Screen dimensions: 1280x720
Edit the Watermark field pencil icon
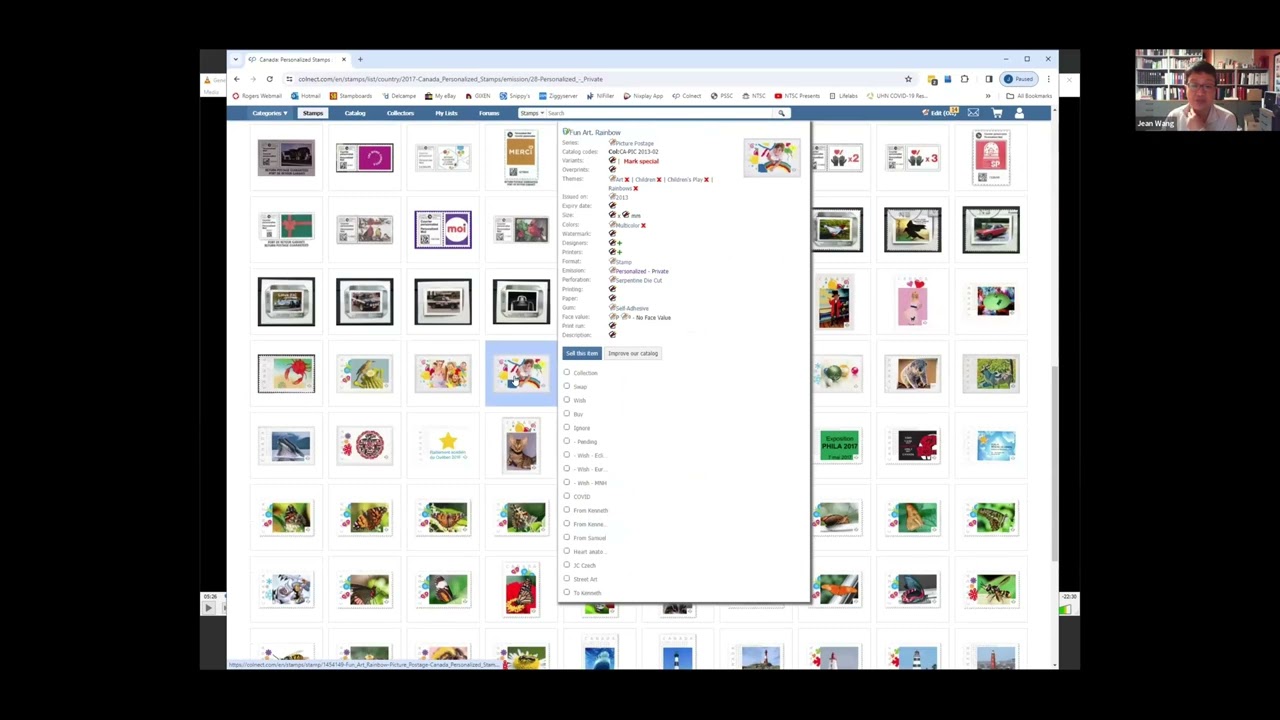click(x=612, y=234)
